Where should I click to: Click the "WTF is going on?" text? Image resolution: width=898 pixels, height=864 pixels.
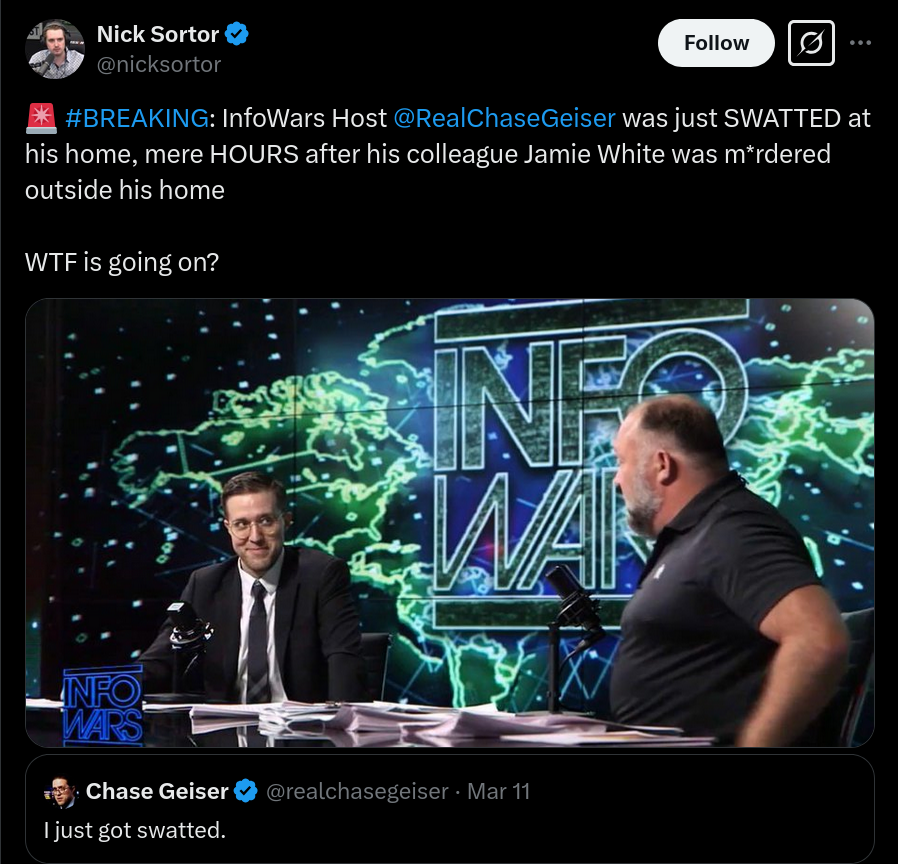point(122,262)
